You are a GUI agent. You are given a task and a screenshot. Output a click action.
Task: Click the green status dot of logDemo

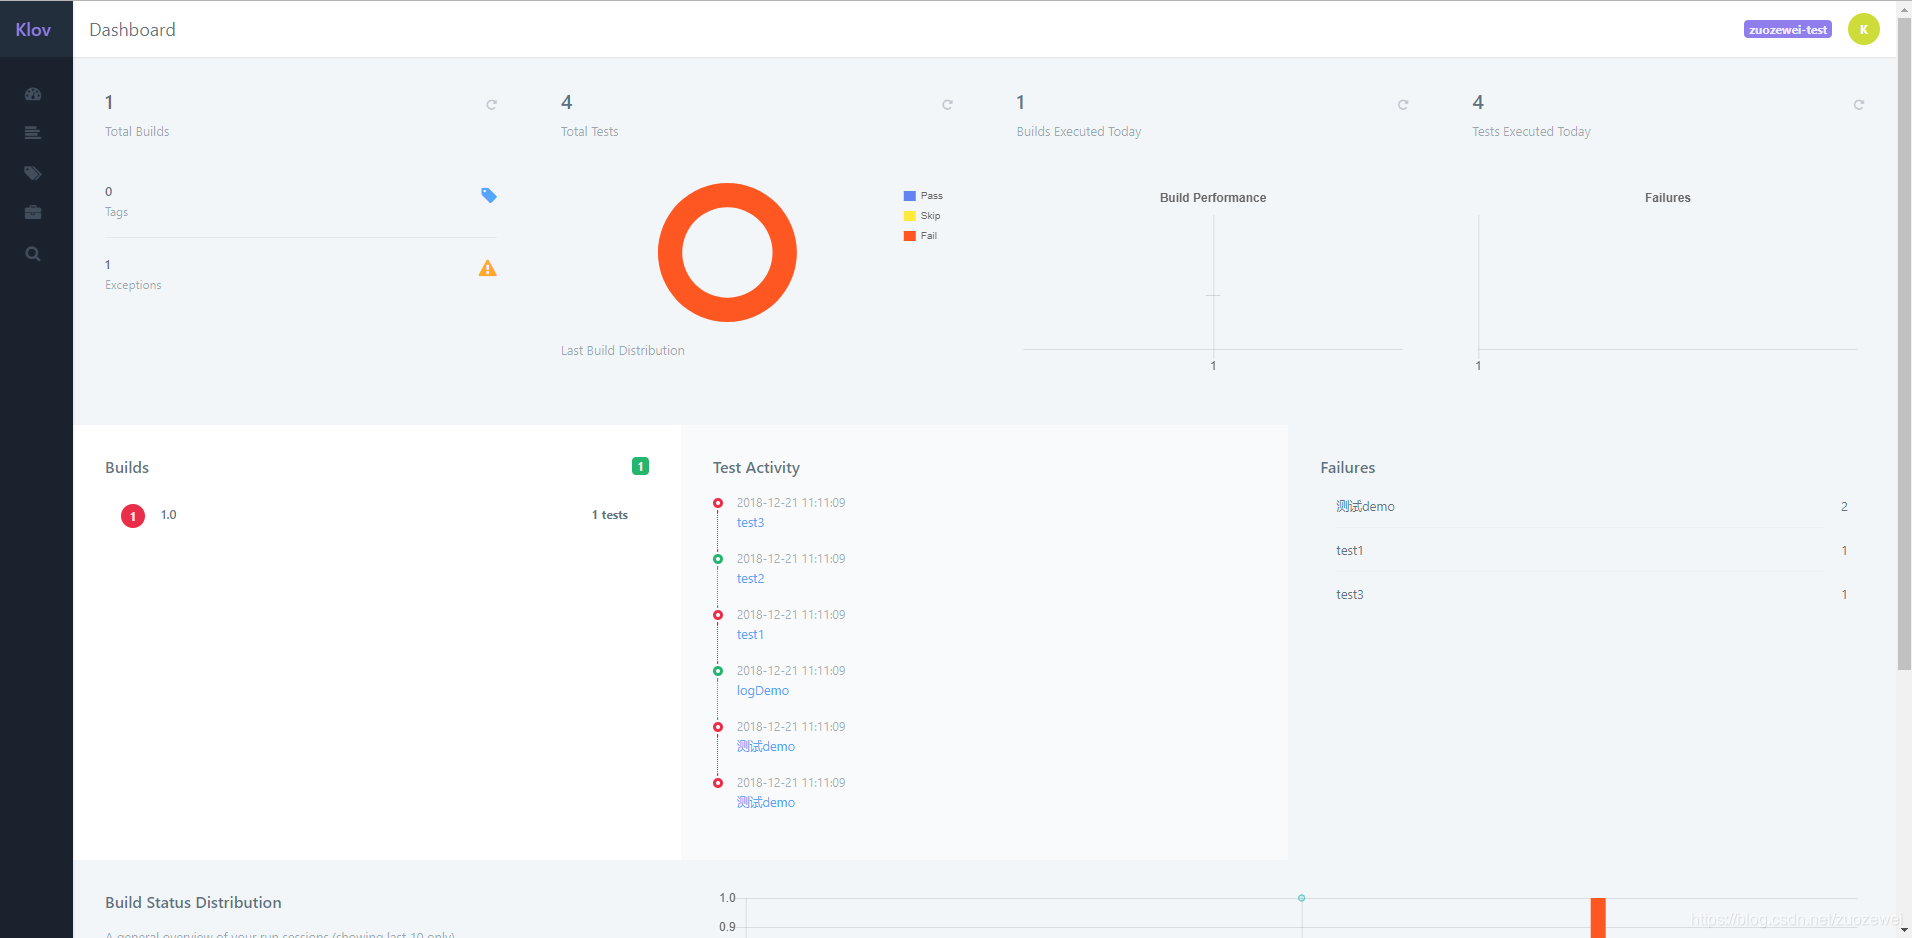(718, 671)
